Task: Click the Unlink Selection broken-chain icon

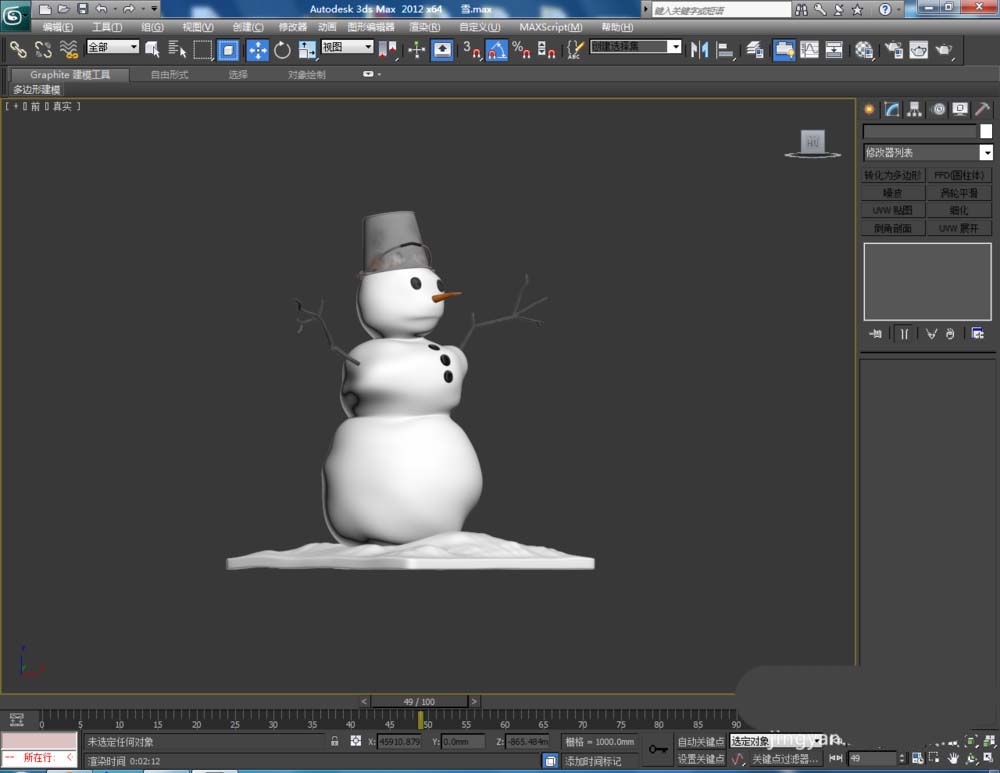Action: [x=43, y=50]
